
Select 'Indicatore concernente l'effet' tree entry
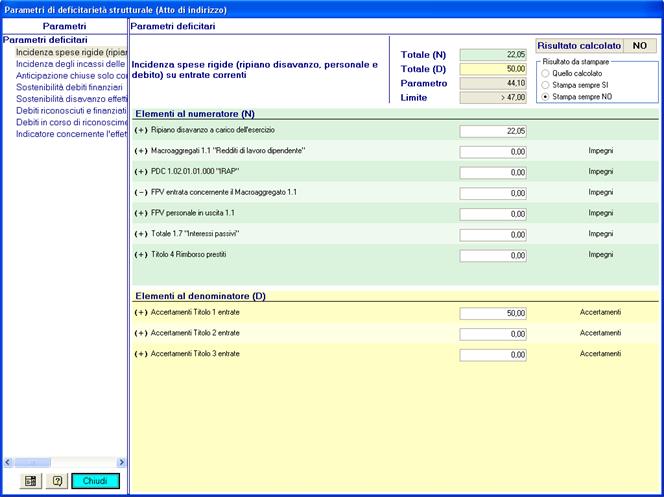pyautogui.click(x=70, y=135)
